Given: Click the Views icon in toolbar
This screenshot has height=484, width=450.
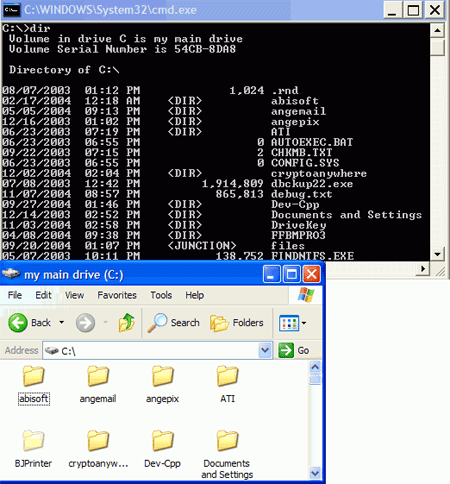Looking at the screenshot, I should point(289,323).
